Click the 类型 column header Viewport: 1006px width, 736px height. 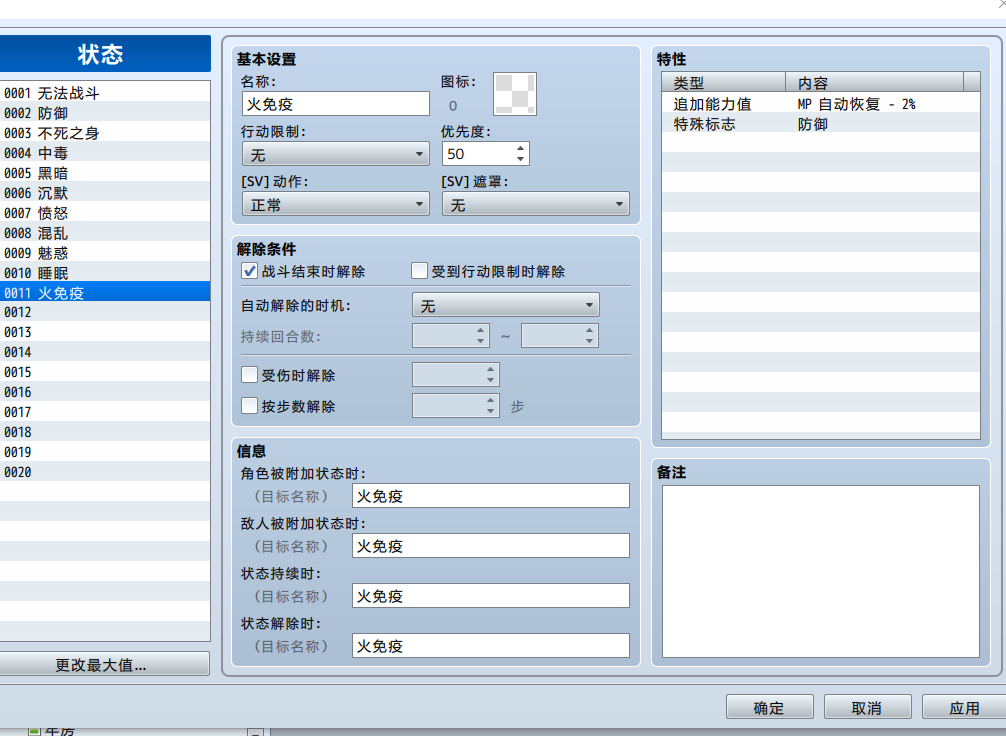[x=724, y=82]
